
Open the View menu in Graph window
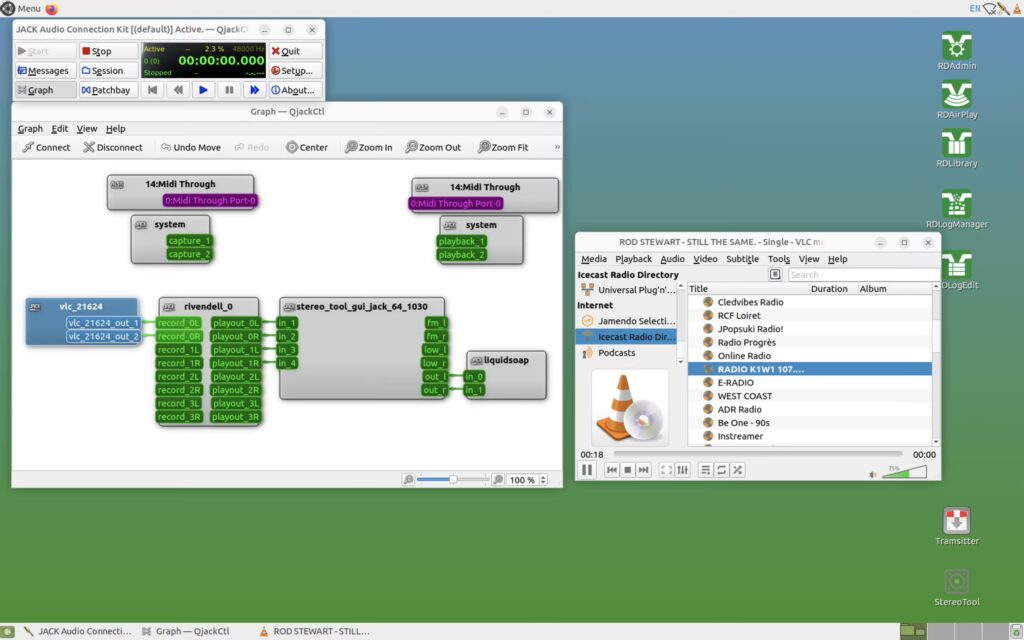pyautogui.click(x=86, y=129)
